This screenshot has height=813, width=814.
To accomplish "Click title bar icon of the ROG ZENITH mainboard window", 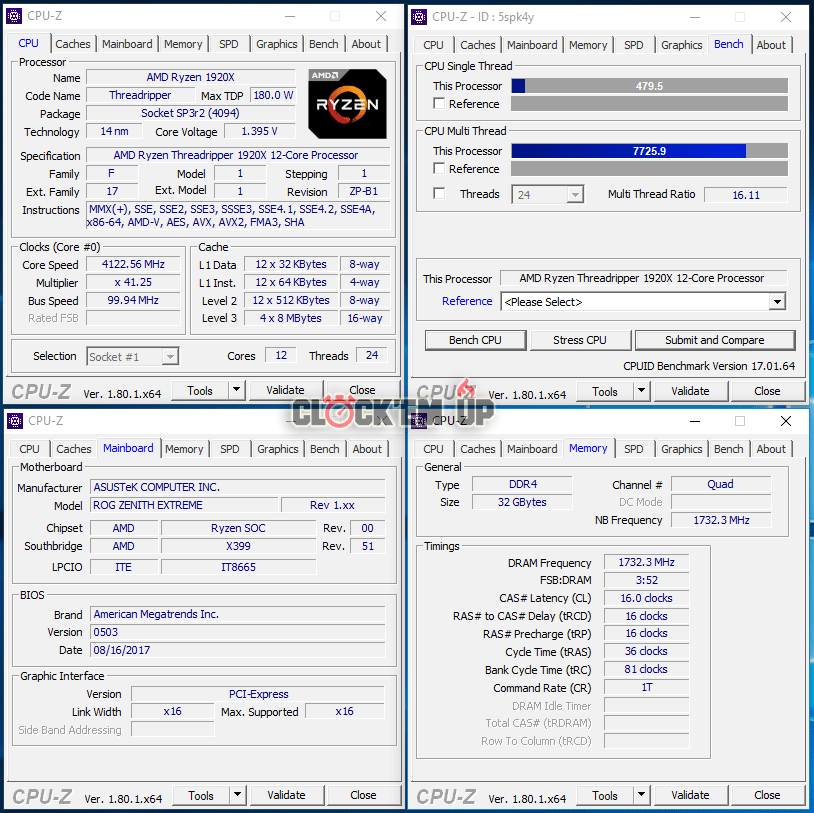I will coord(14,421).
